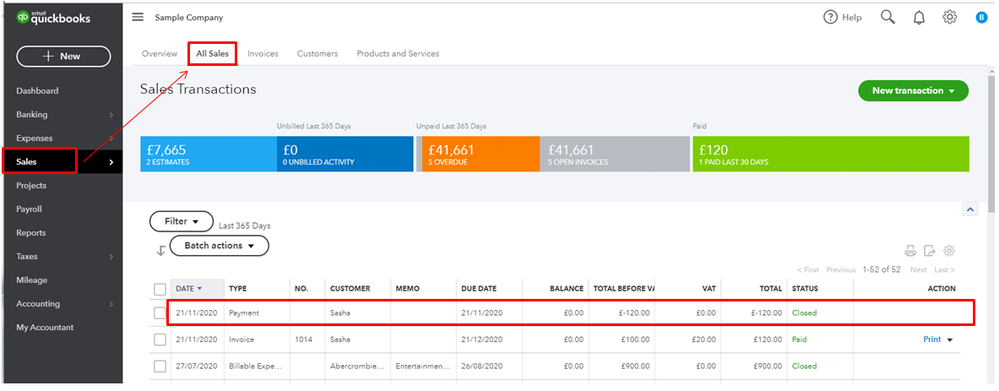Open the Filter dropdown
Screen dimensions: 999x391
[x=182, y=222]
